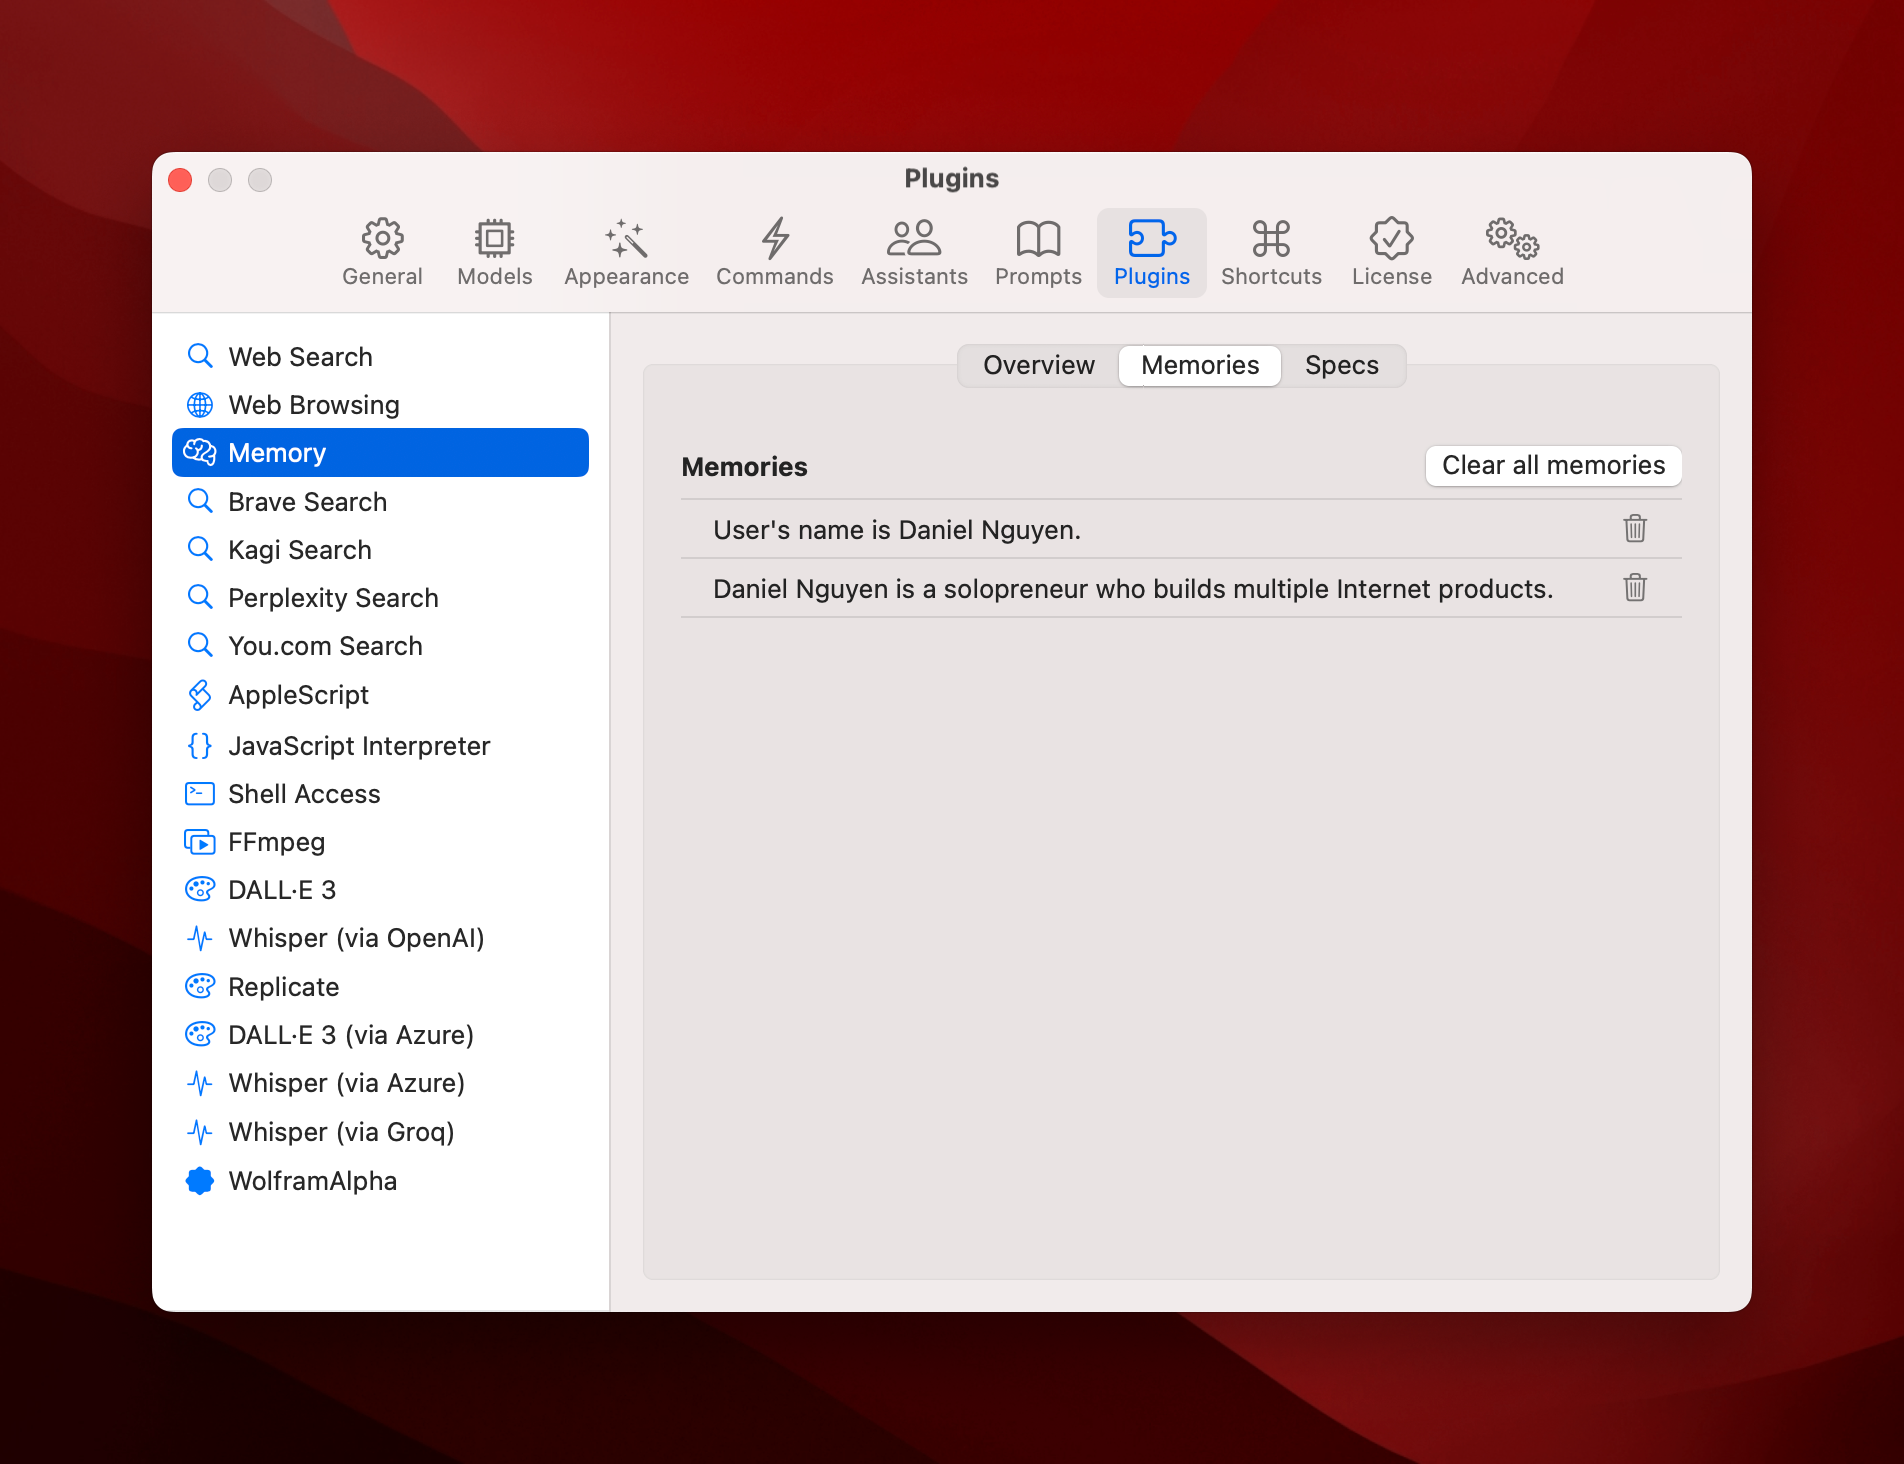Click the Whisper (via OpenAI) waveform icon
This screenshot has width=1904, height=1464.
[200, 938]
